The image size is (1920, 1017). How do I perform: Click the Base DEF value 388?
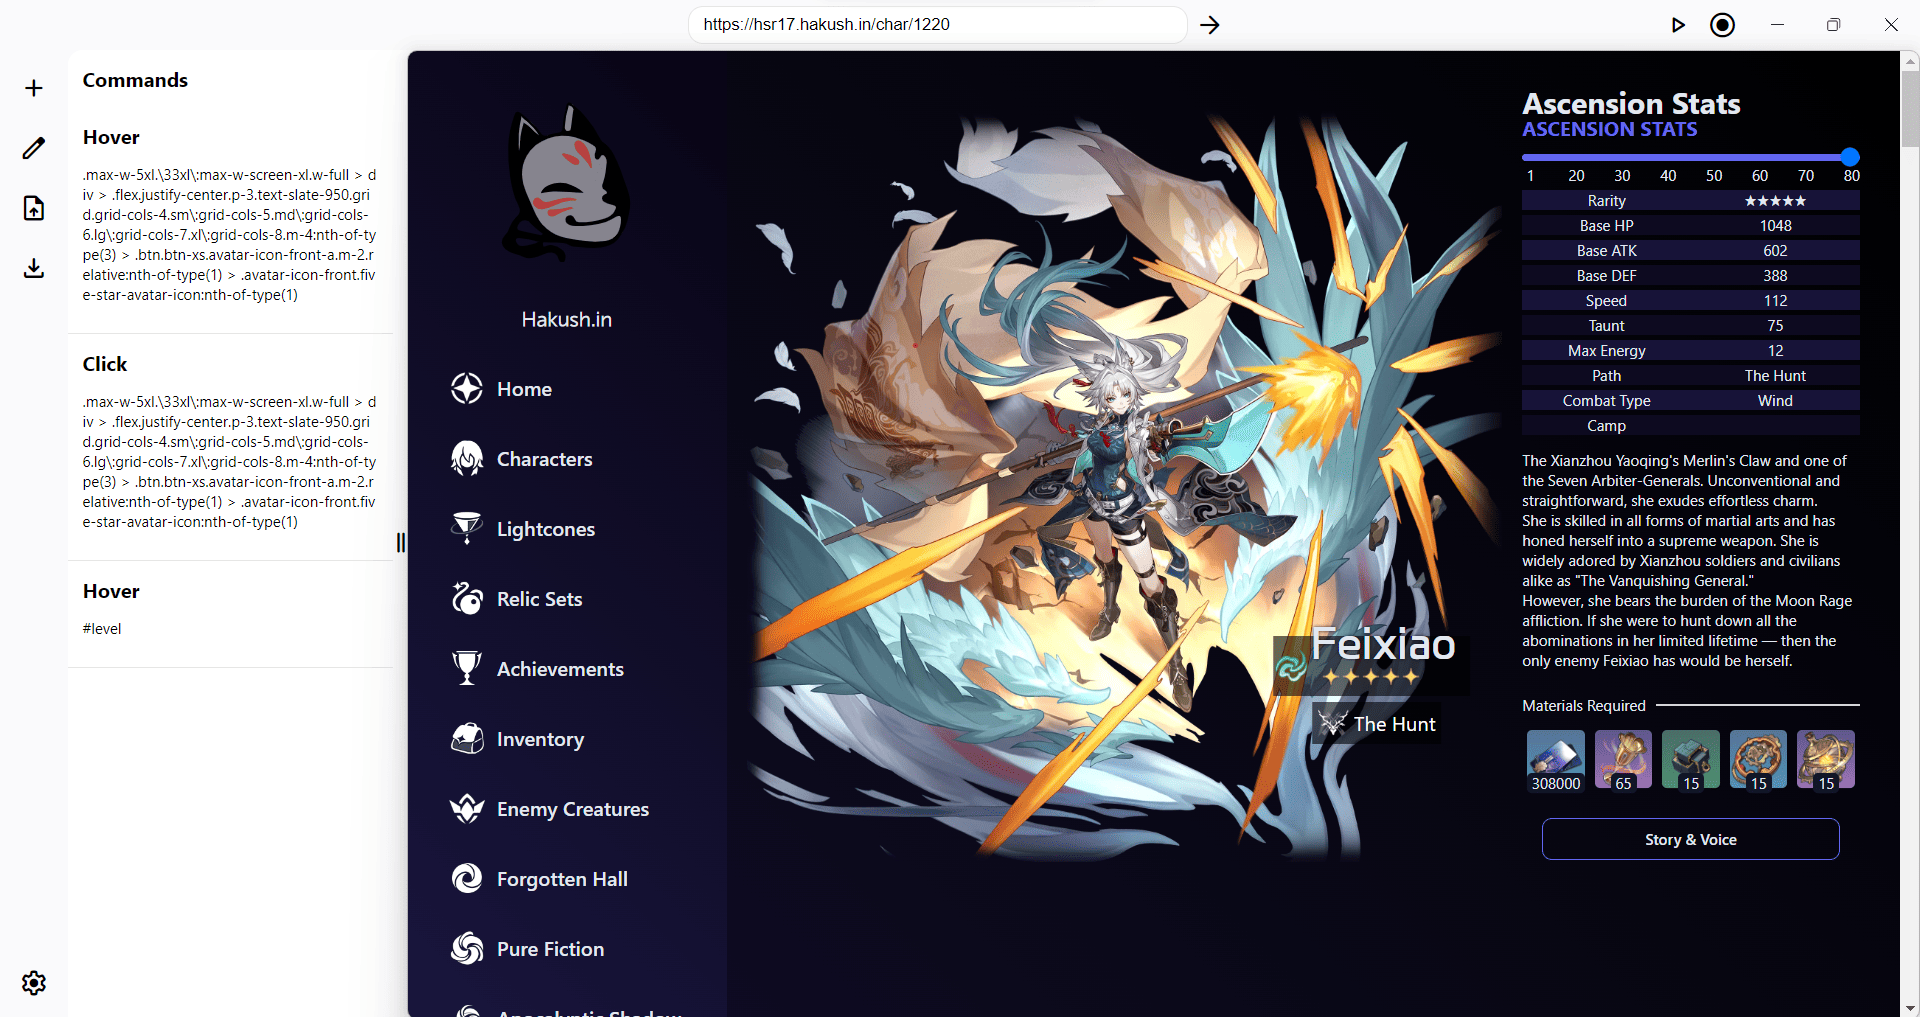click(x=1776, y=276)
